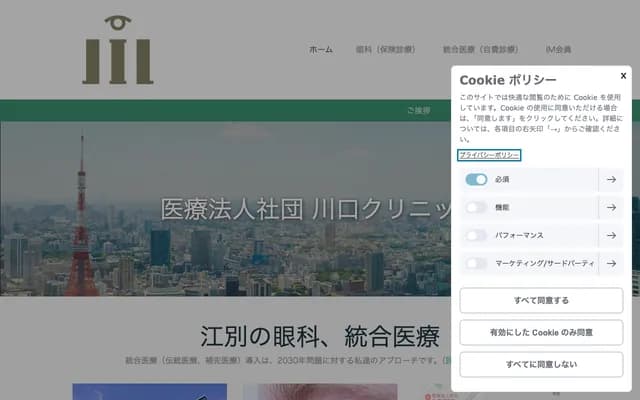Enable the マーケティング/サードパーティ switch

(x=476, y=264)
